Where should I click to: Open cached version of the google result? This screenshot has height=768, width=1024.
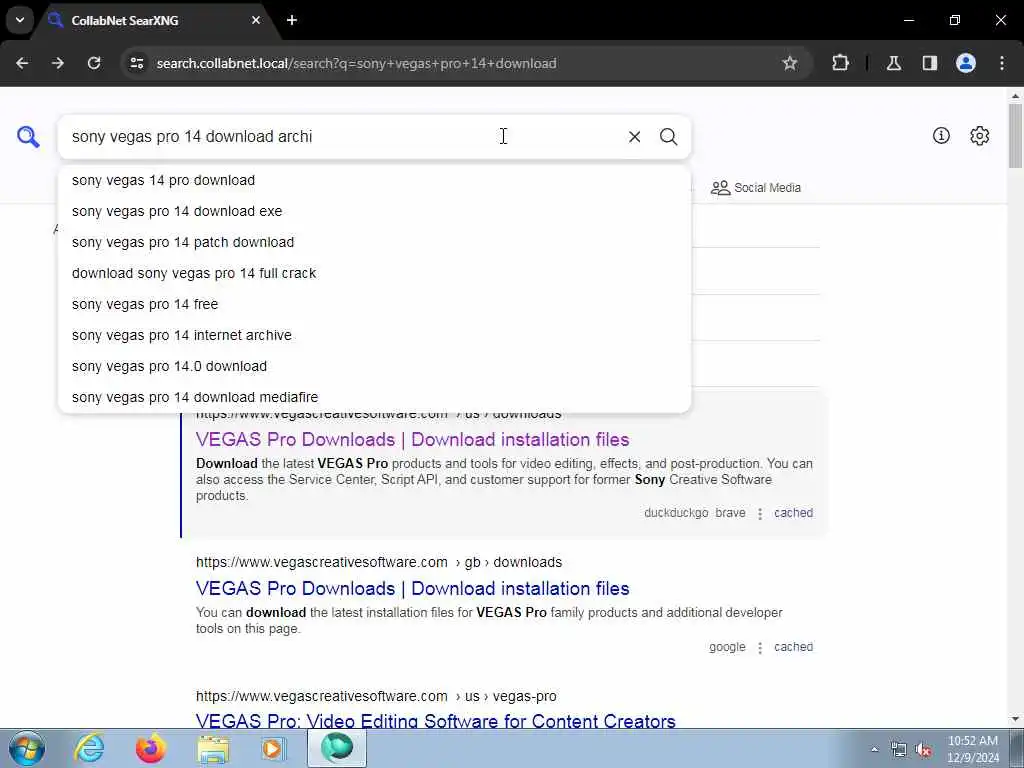[793, 647]
